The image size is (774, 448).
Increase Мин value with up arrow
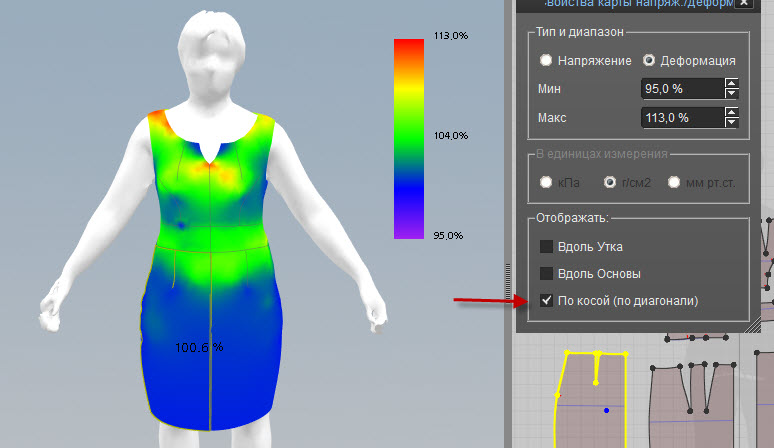click(x=732, y=84)
